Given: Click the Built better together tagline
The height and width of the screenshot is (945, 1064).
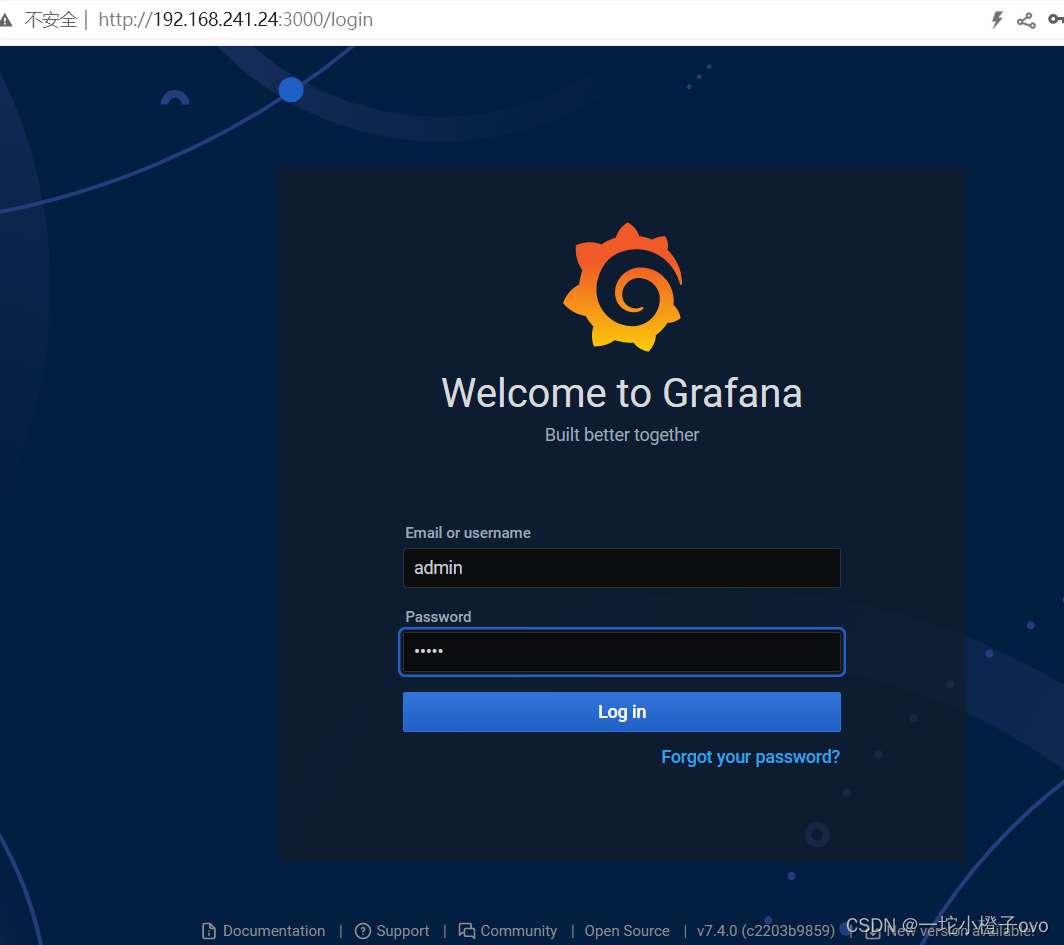Looking at the screenshot, I should [622, 435].
